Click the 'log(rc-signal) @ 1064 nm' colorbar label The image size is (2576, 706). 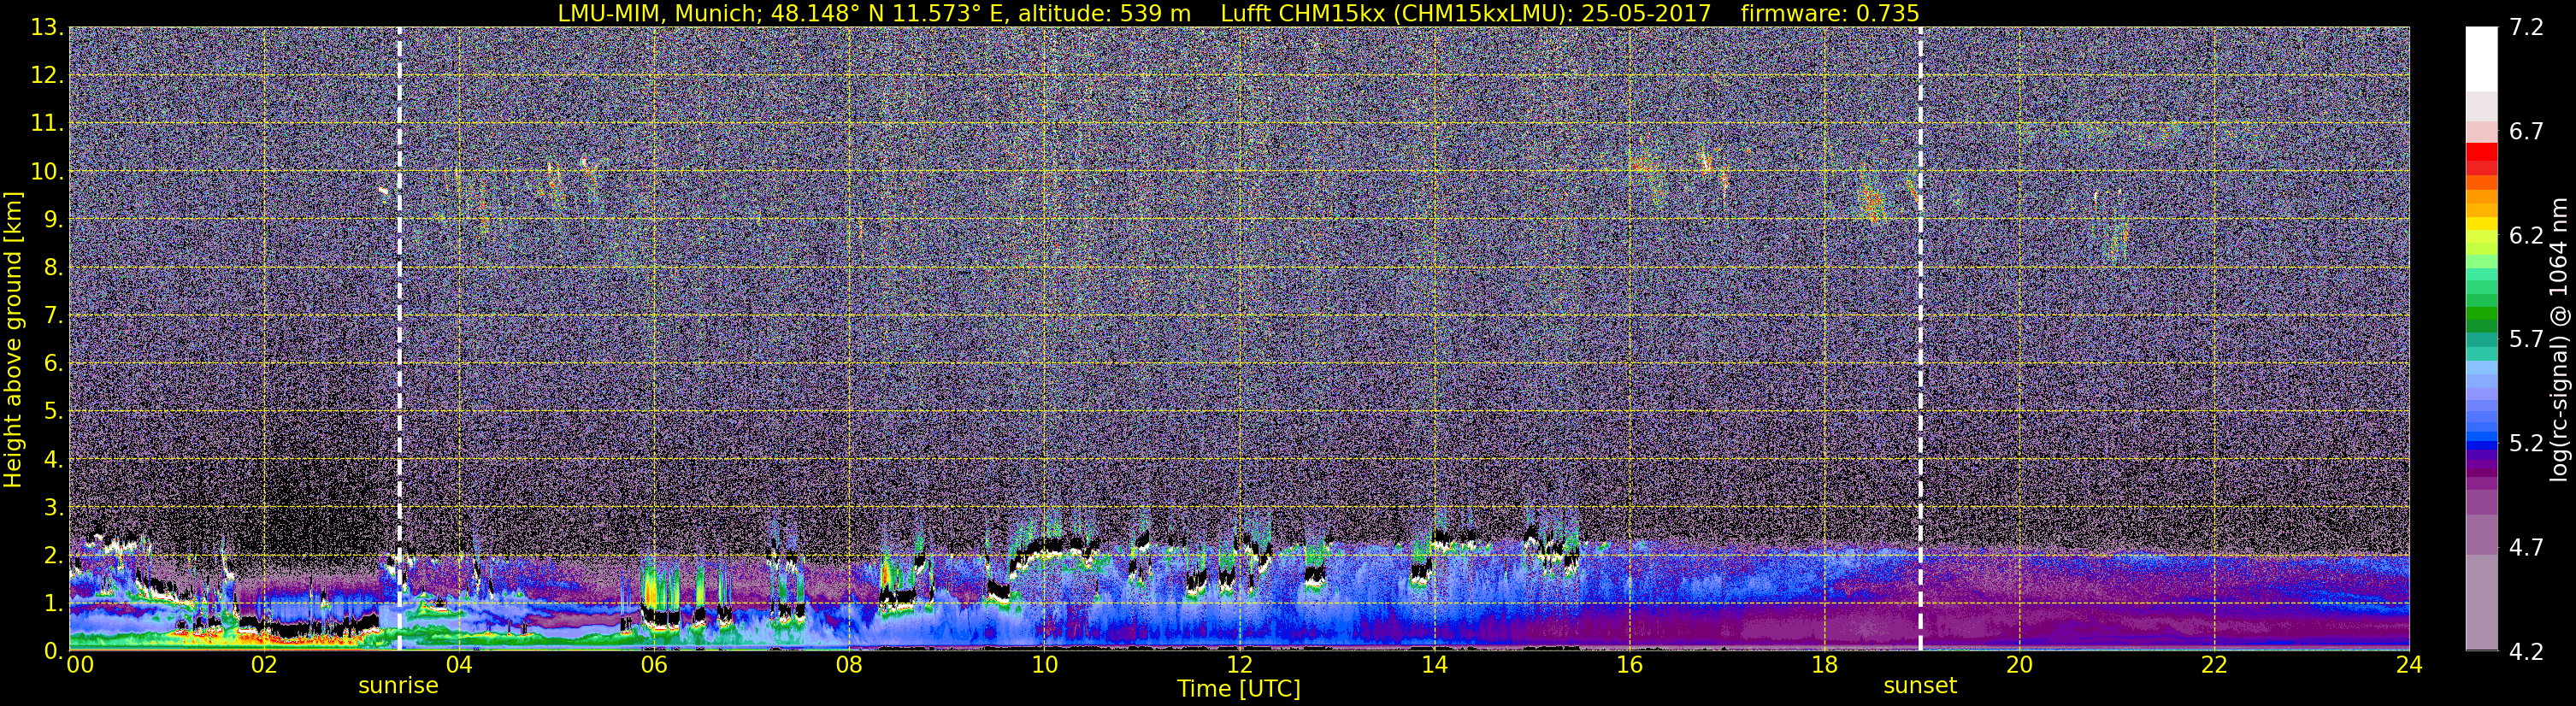(x=2558, y=340)
